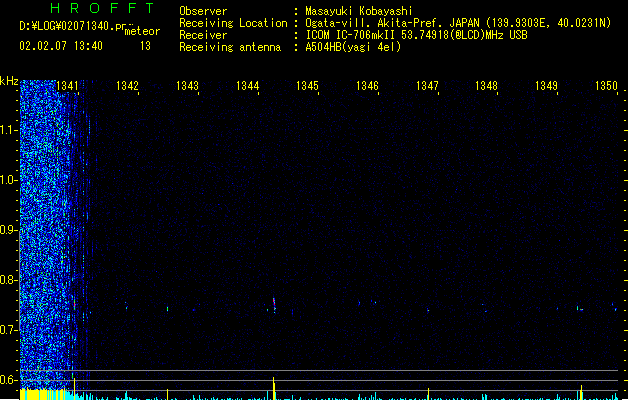
Task: Click the 1349 time axis label
Action: click(x=546, y=86)
